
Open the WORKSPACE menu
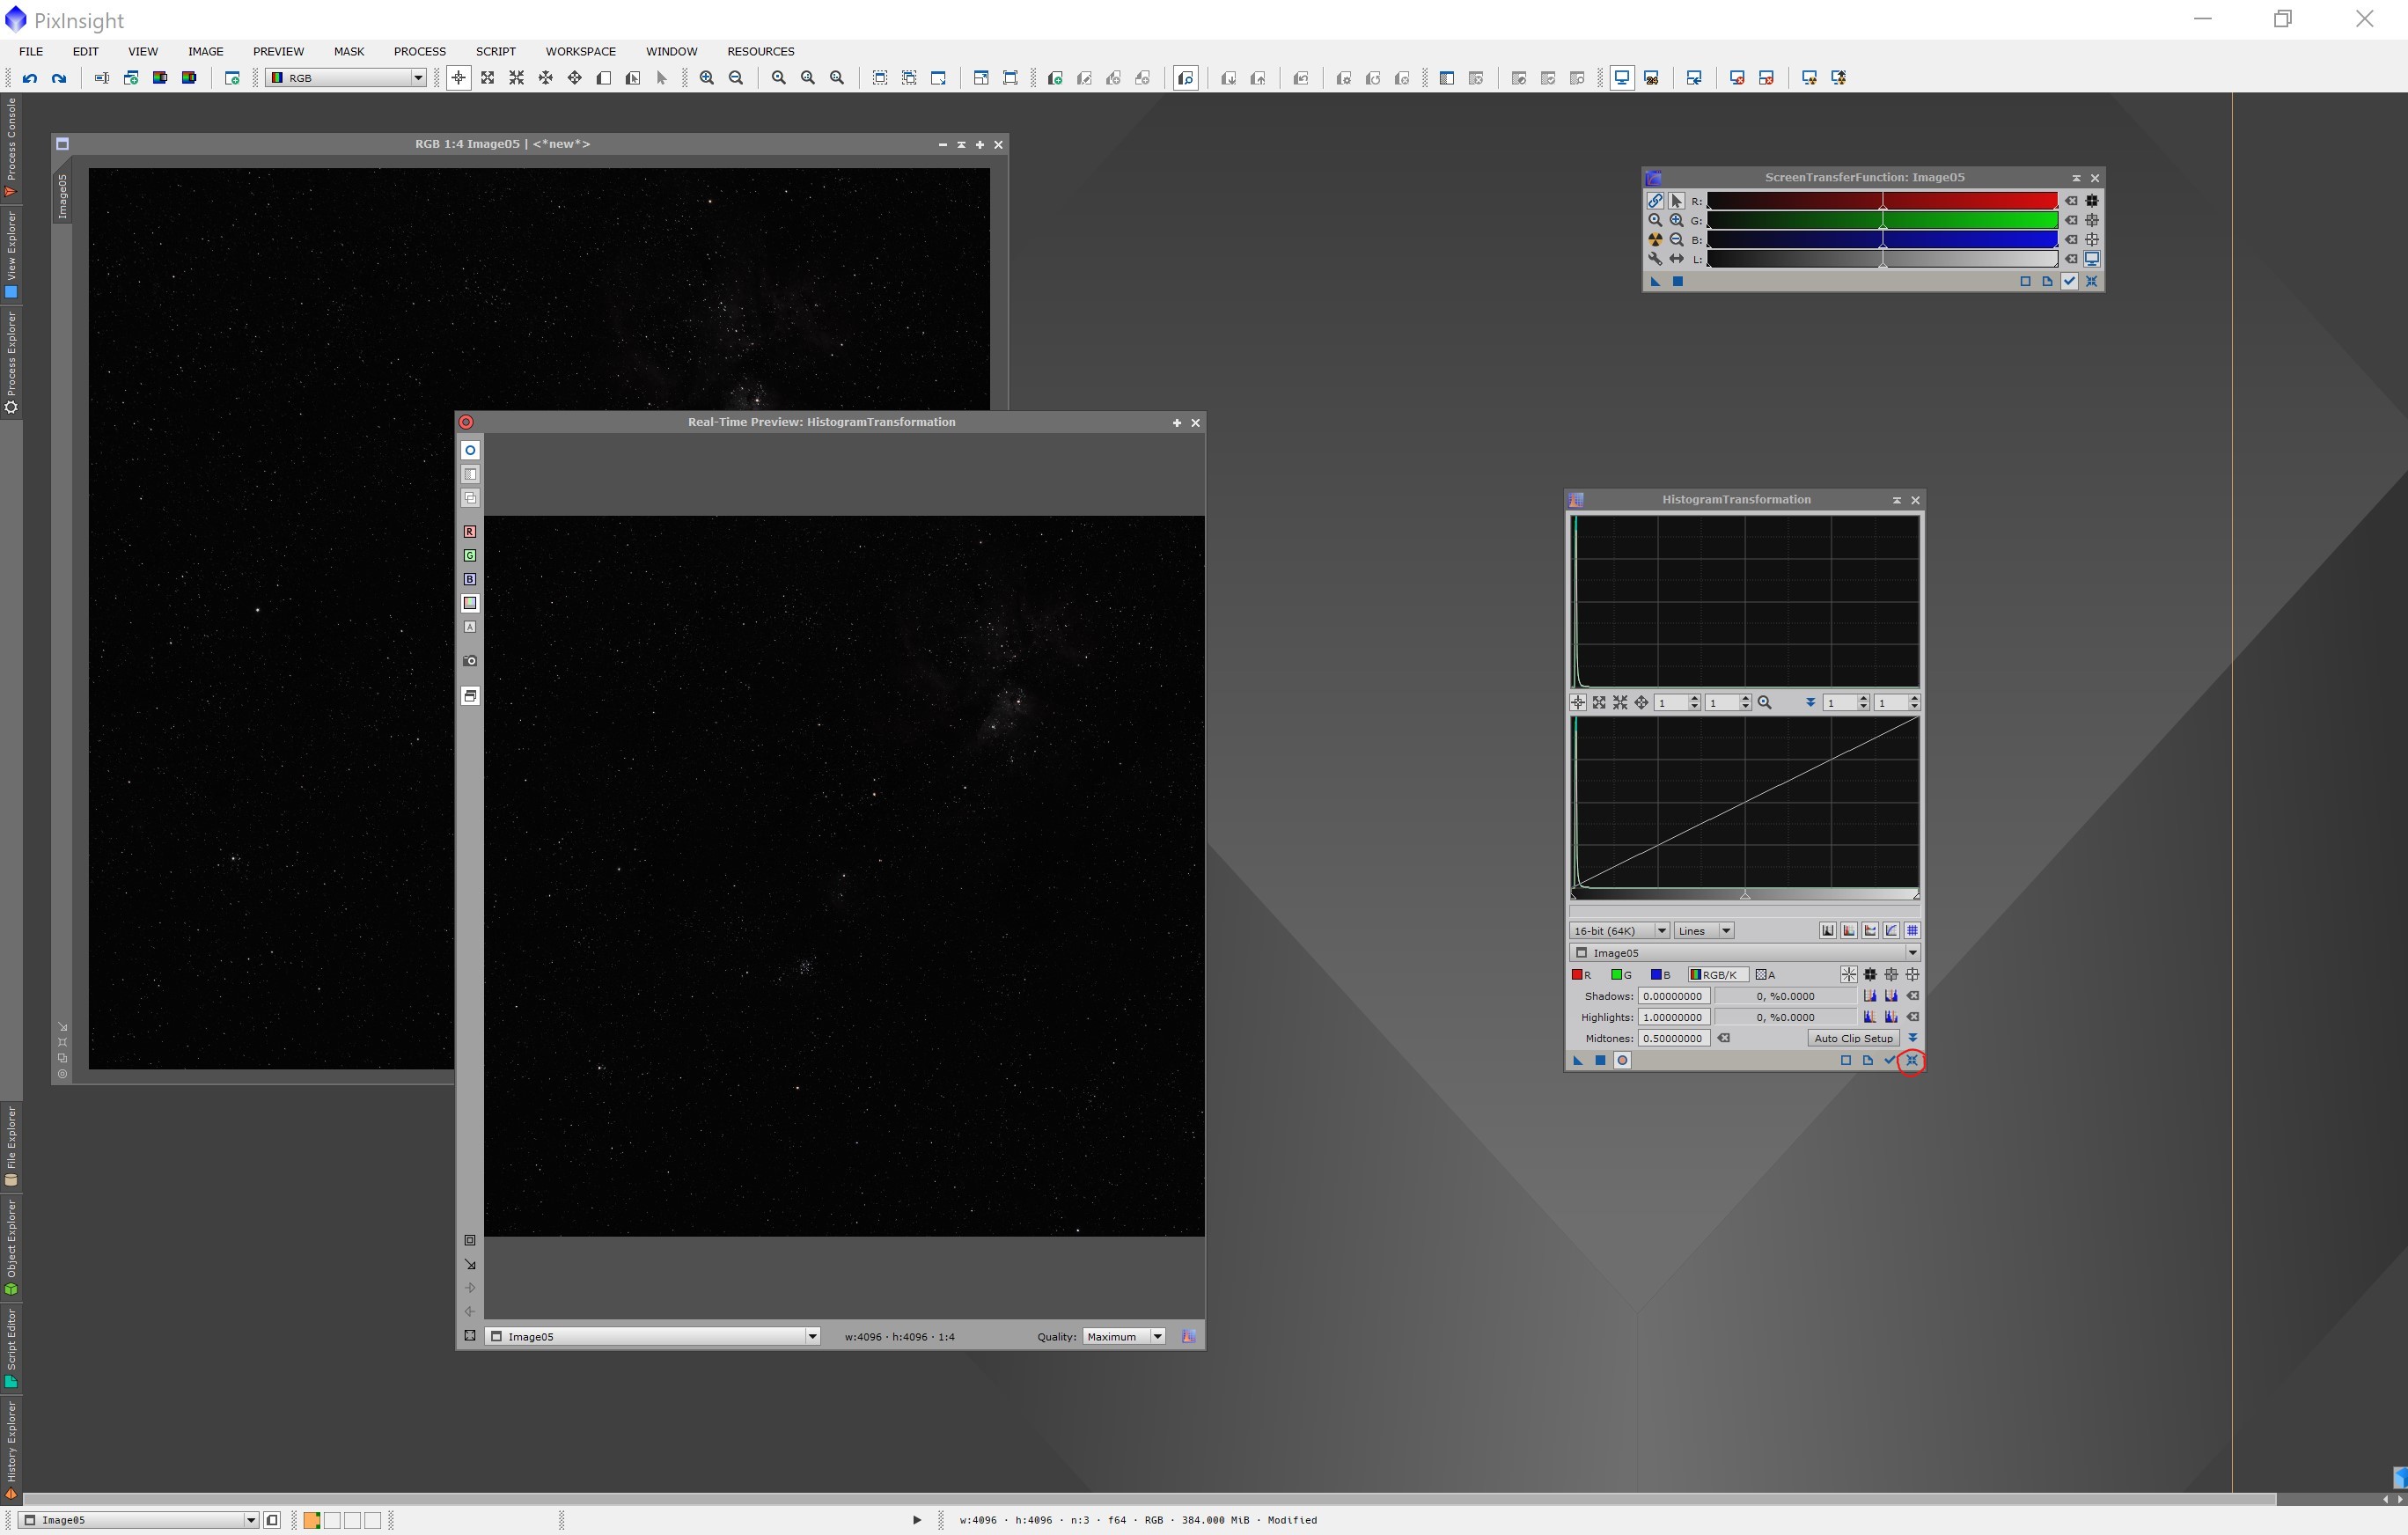click(x=581, y=52)
